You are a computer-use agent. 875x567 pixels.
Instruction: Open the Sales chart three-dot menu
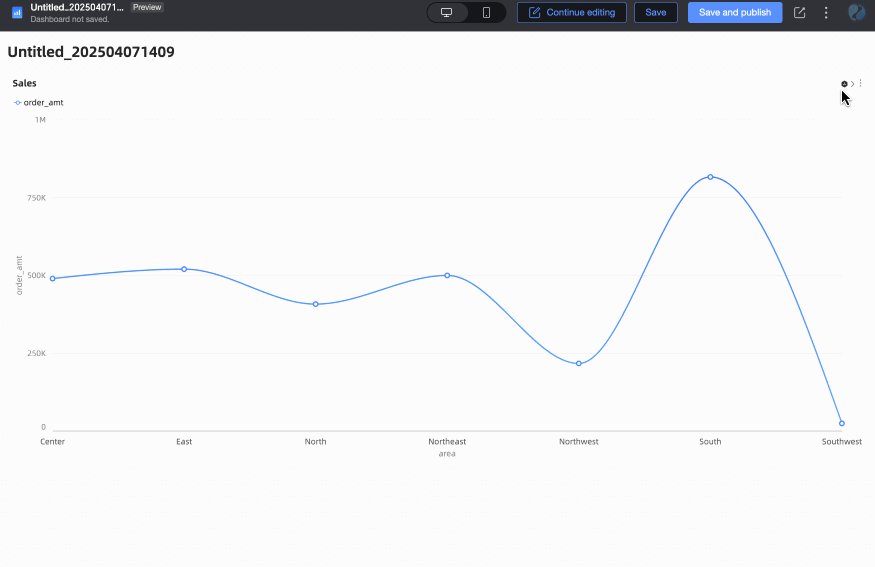860,83
